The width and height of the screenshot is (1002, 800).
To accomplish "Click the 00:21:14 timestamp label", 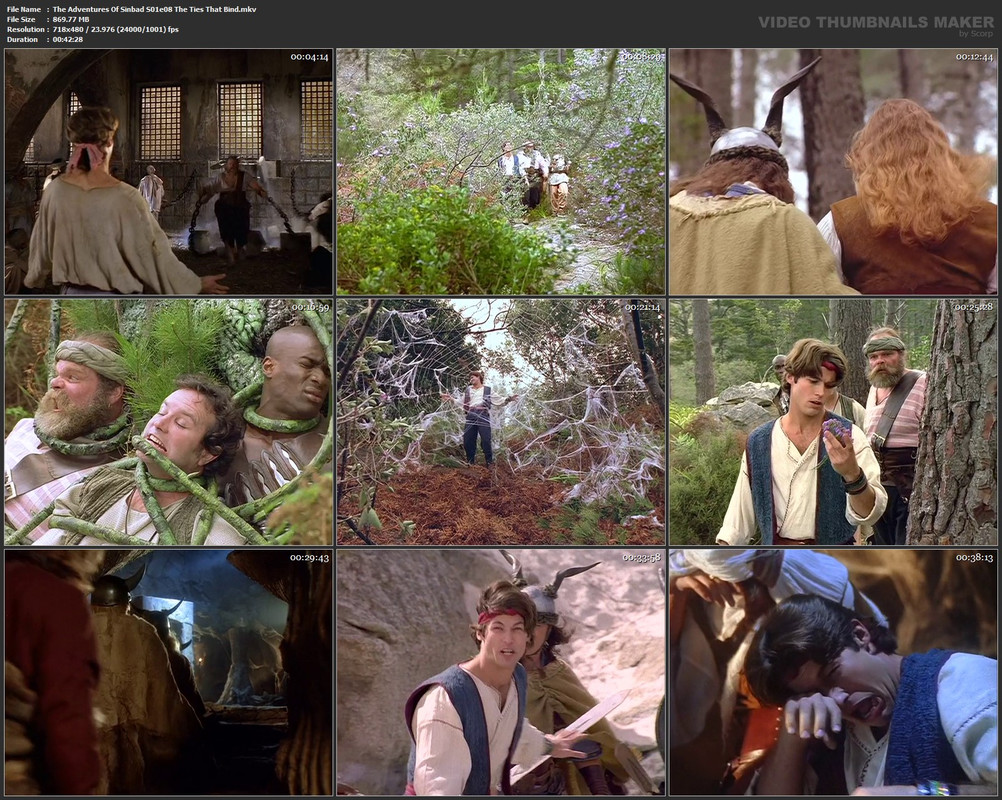I will pos(642,307).
